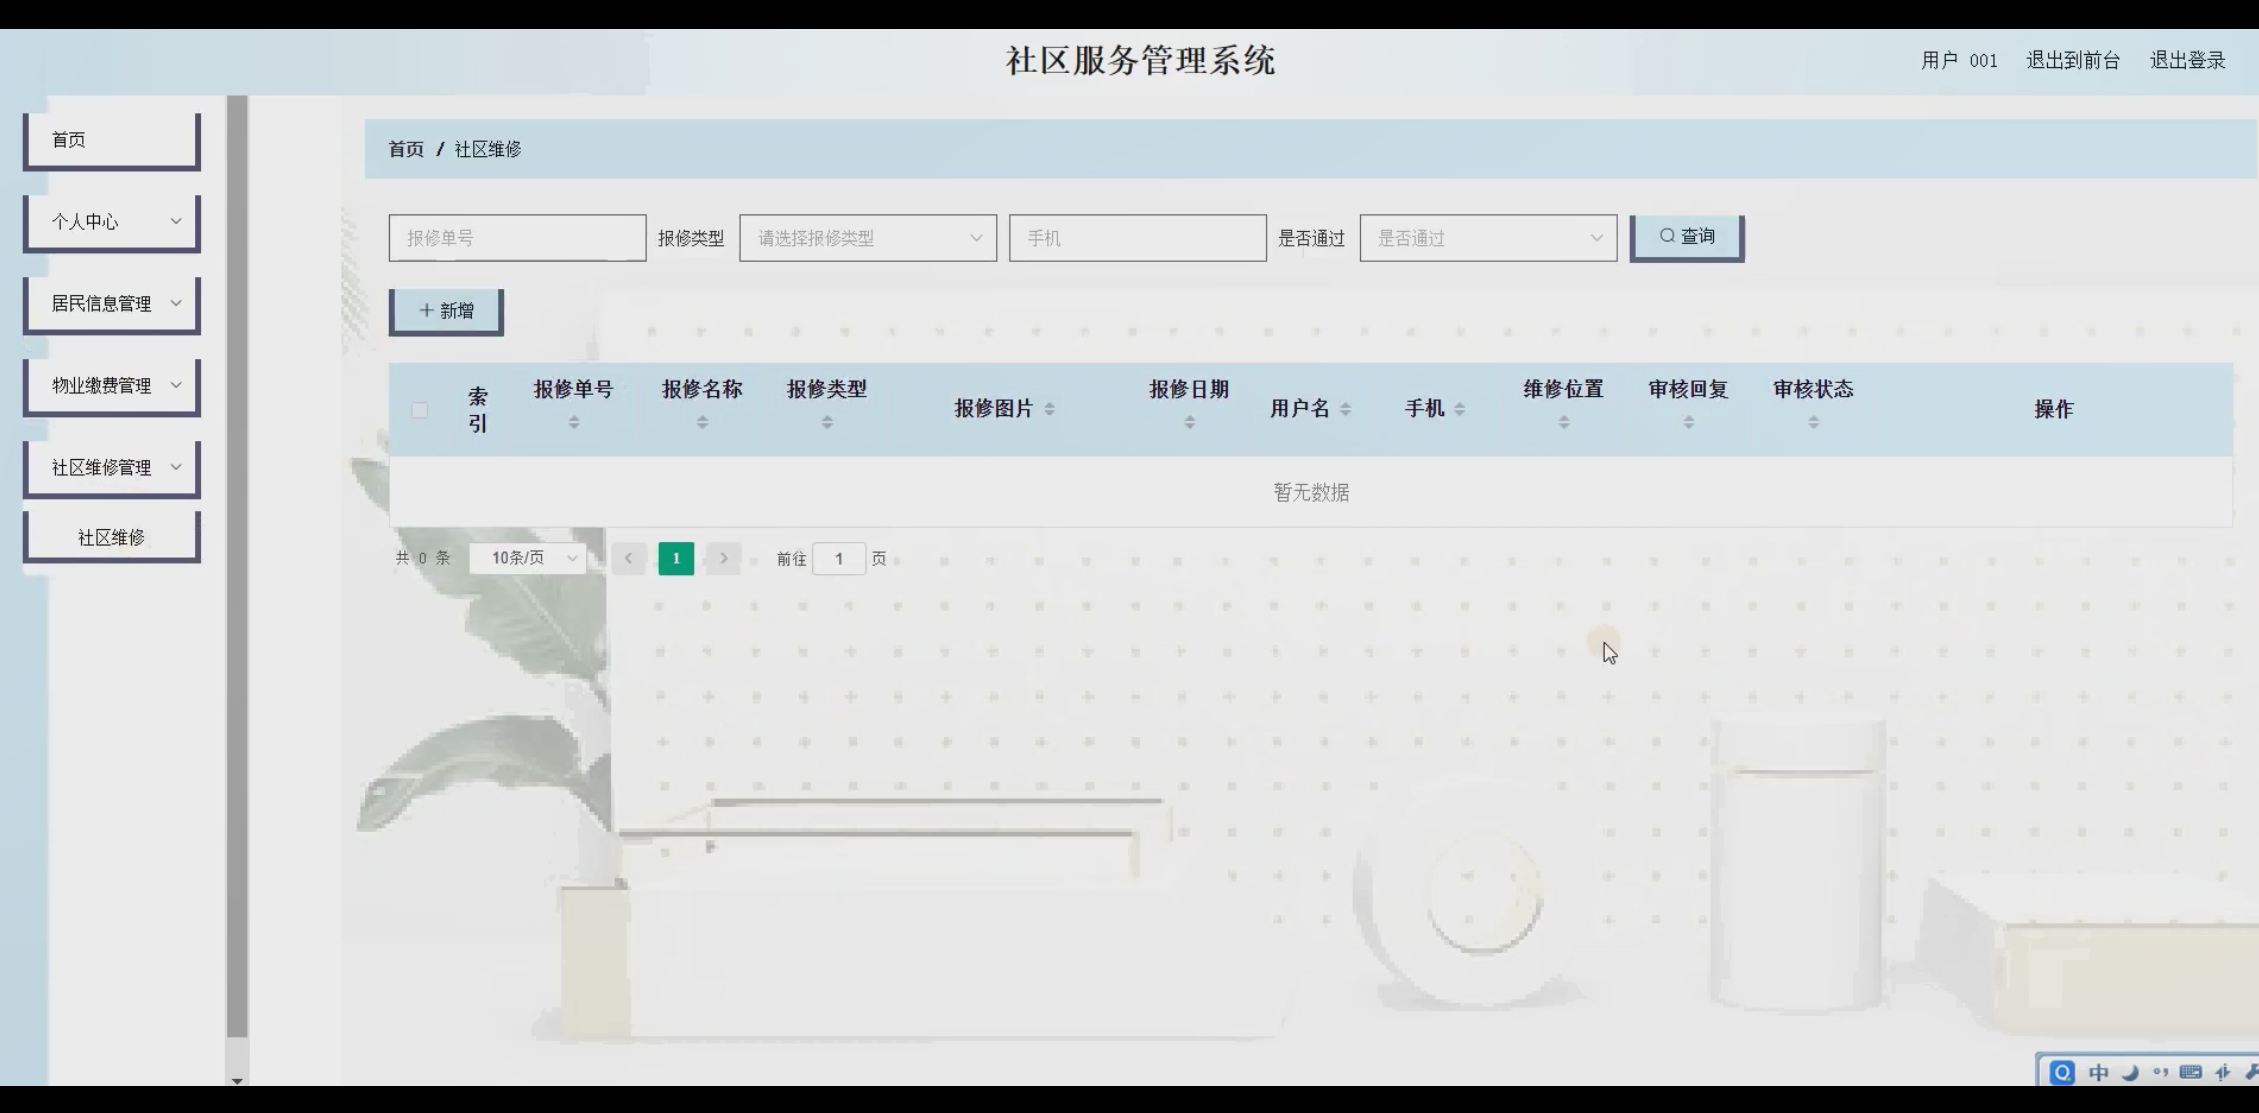Check the select-all table header checkbox
The image size is (2259, 1113).
(x=420, y=410)
